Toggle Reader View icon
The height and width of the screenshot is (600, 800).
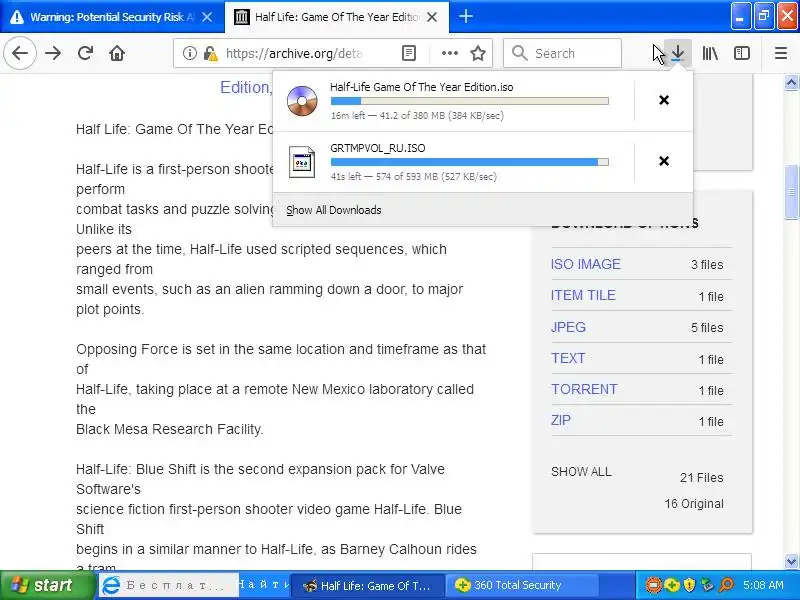point(409,53)
